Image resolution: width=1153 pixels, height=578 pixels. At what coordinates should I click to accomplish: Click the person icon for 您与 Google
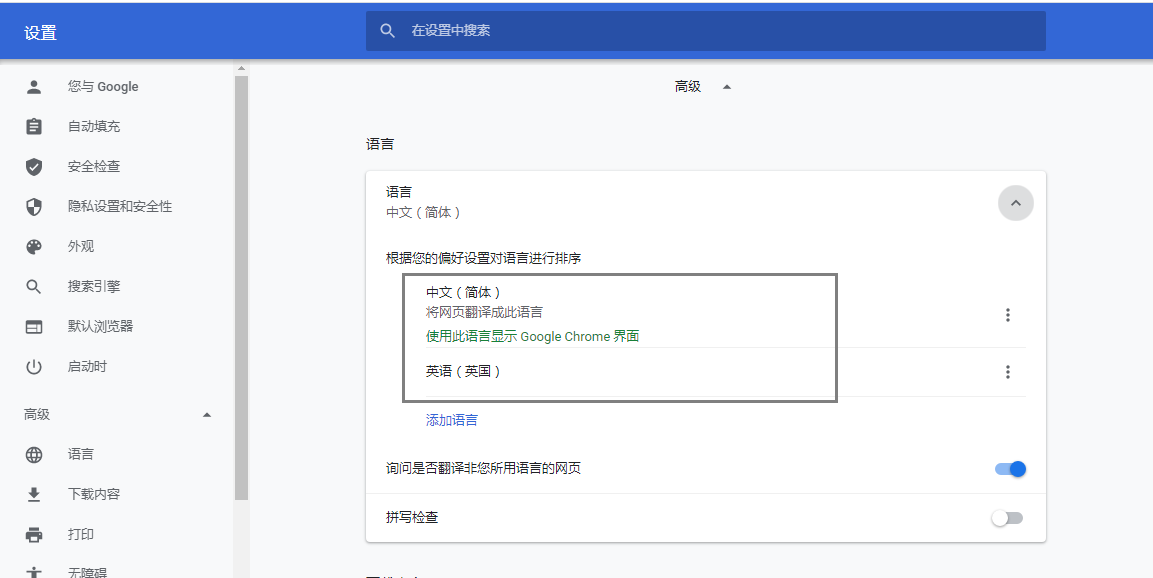[34, 87]
